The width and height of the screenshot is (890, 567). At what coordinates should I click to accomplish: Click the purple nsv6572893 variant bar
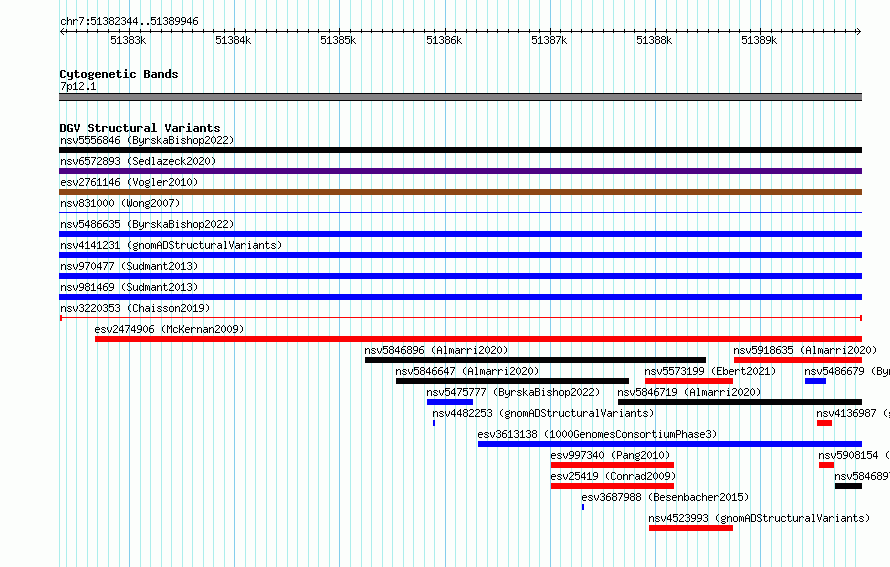(x=460, y=171)
